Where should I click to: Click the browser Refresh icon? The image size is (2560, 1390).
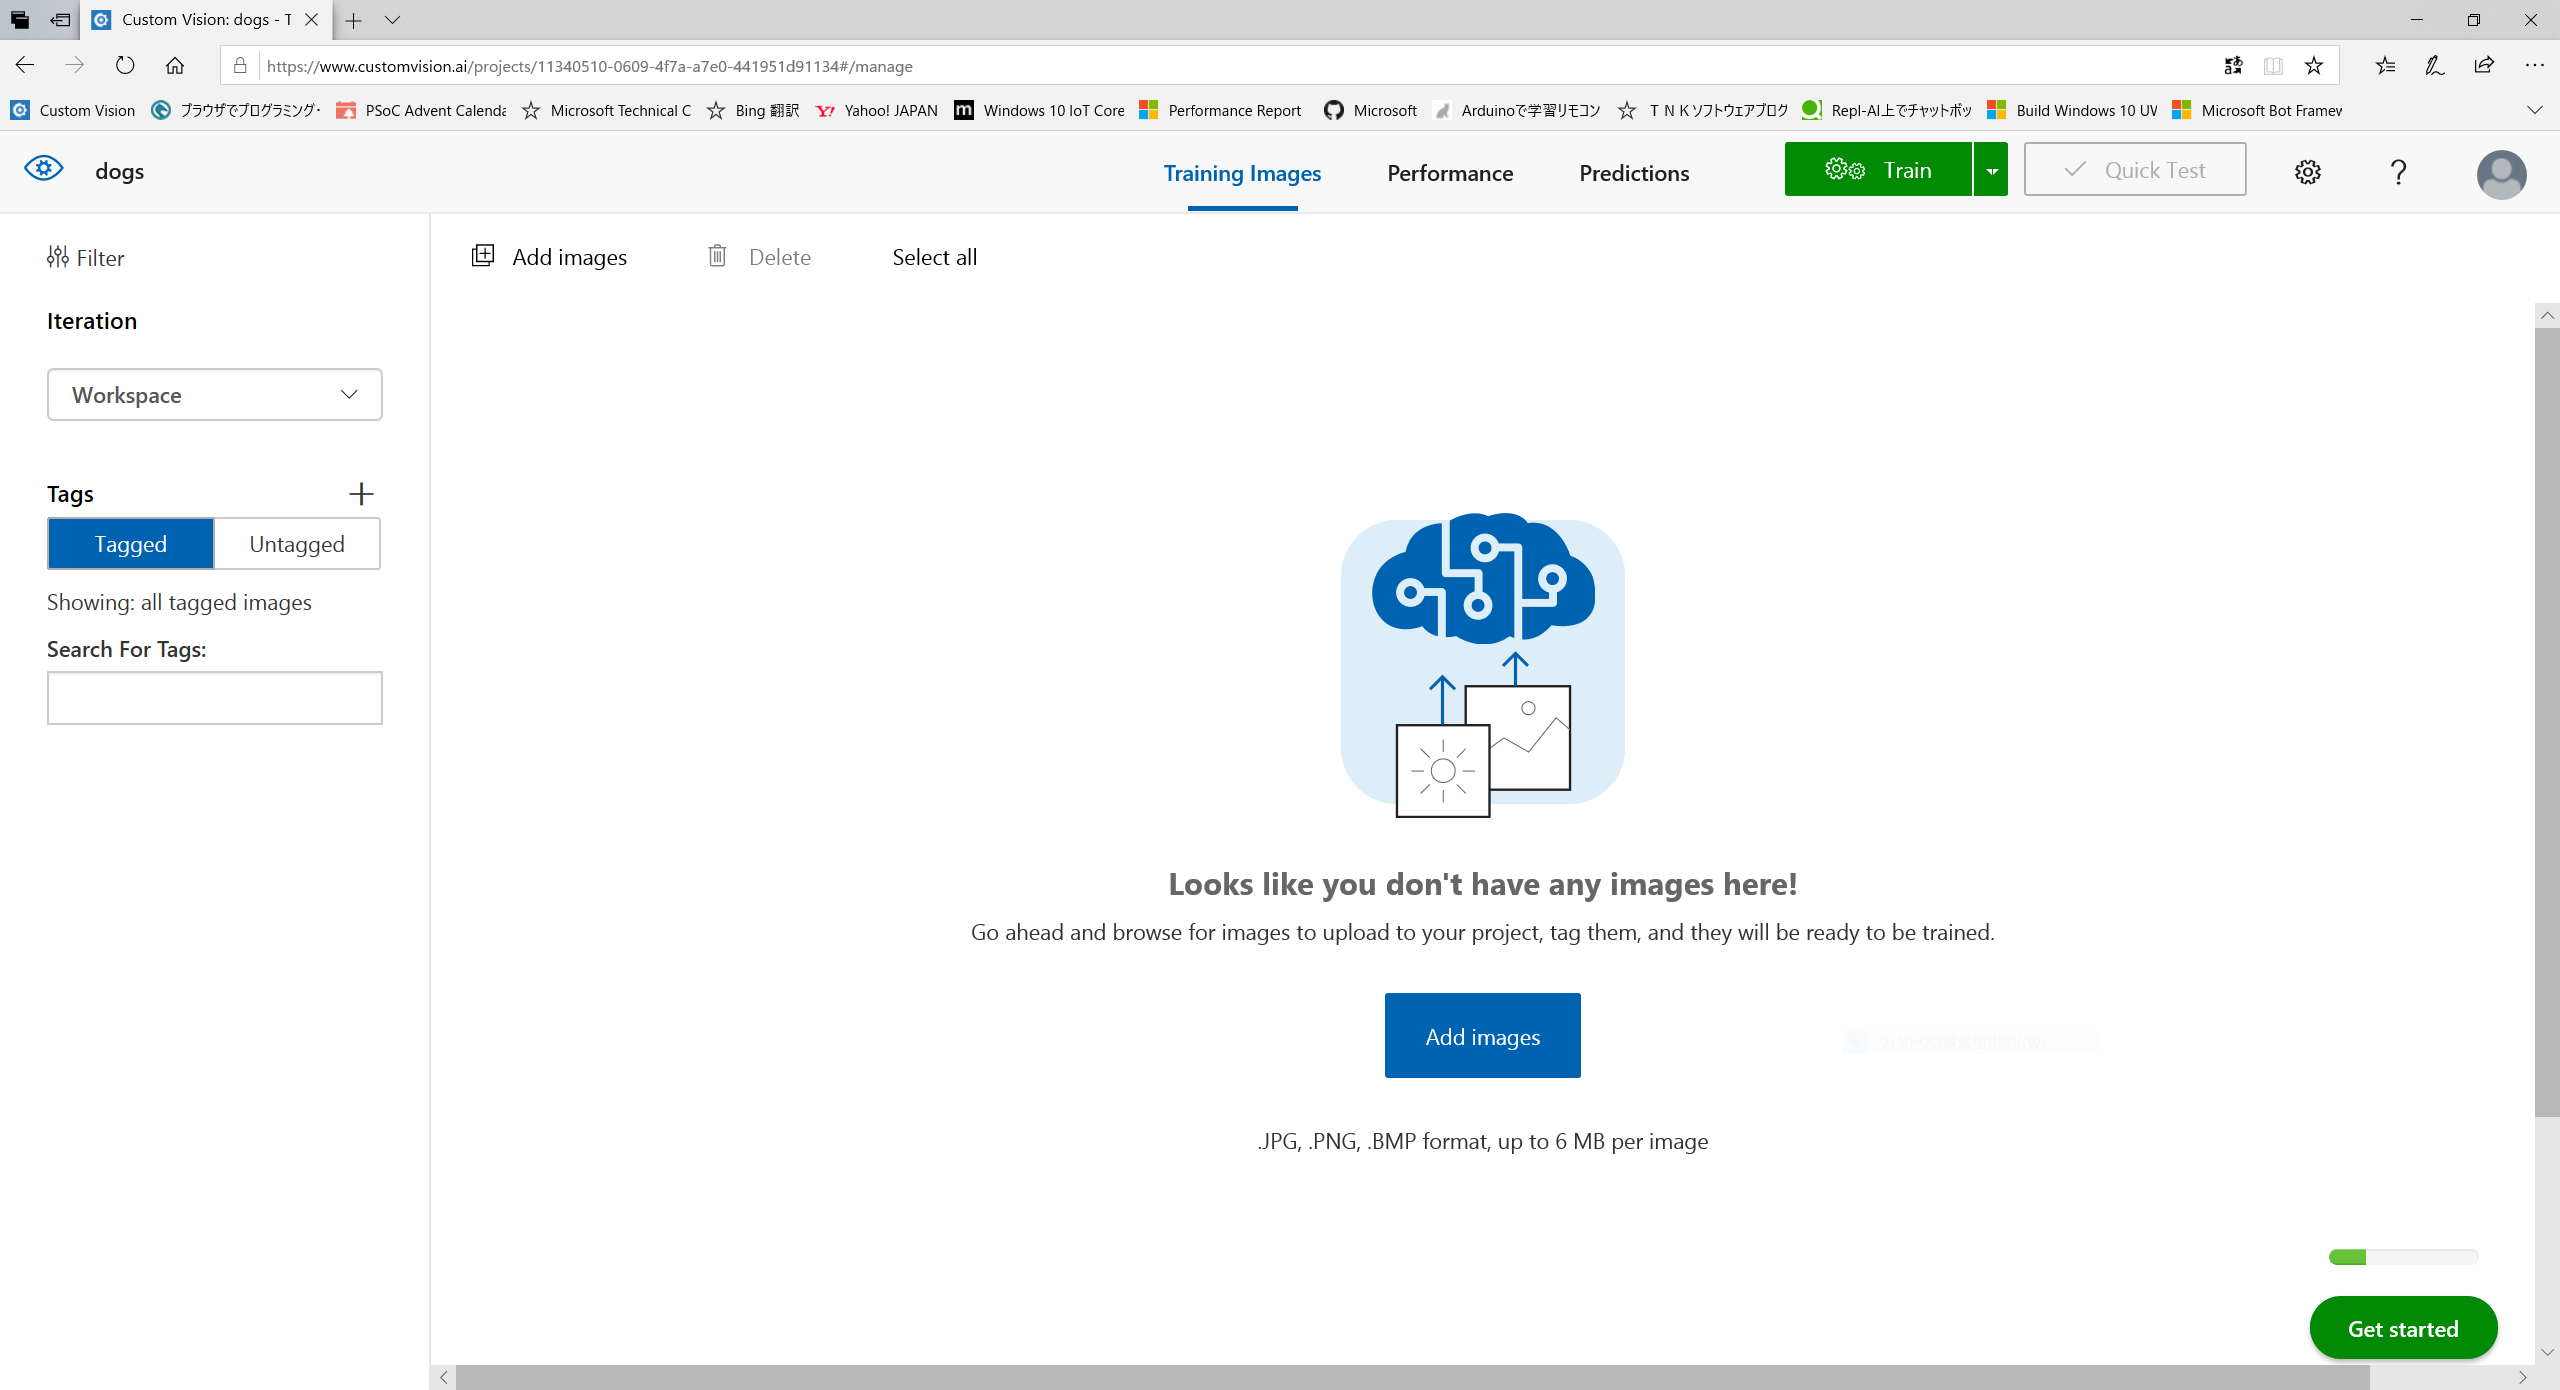click(x=125, y=66)
